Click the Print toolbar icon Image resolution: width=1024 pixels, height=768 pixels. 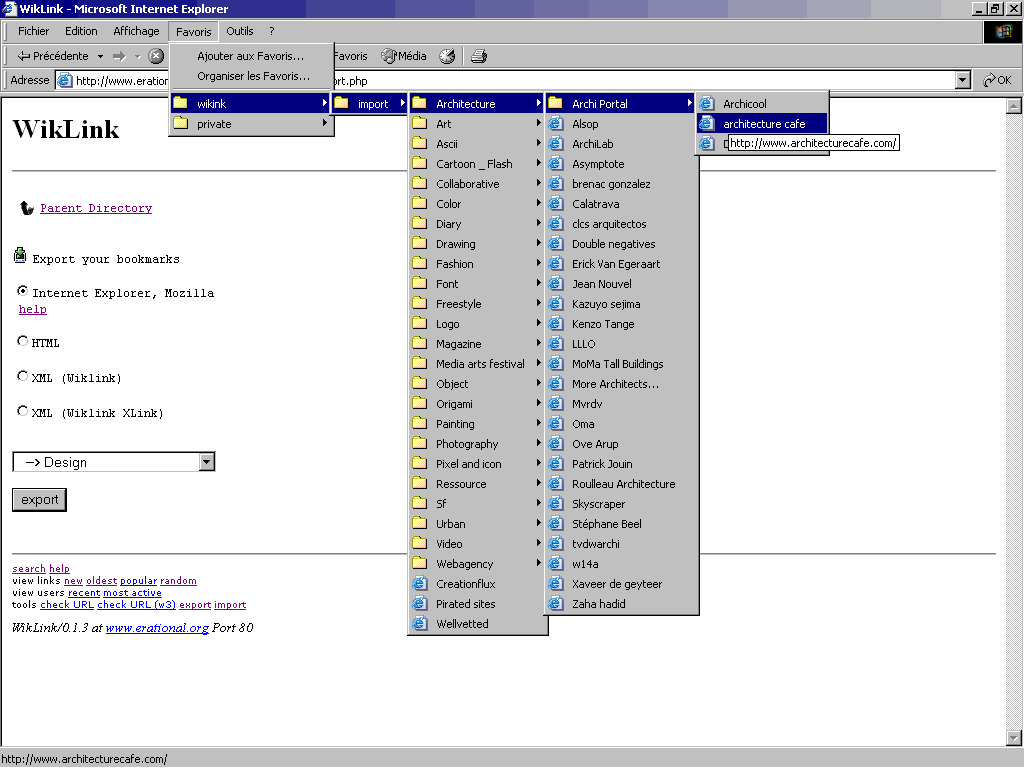(x=479, y=56)
